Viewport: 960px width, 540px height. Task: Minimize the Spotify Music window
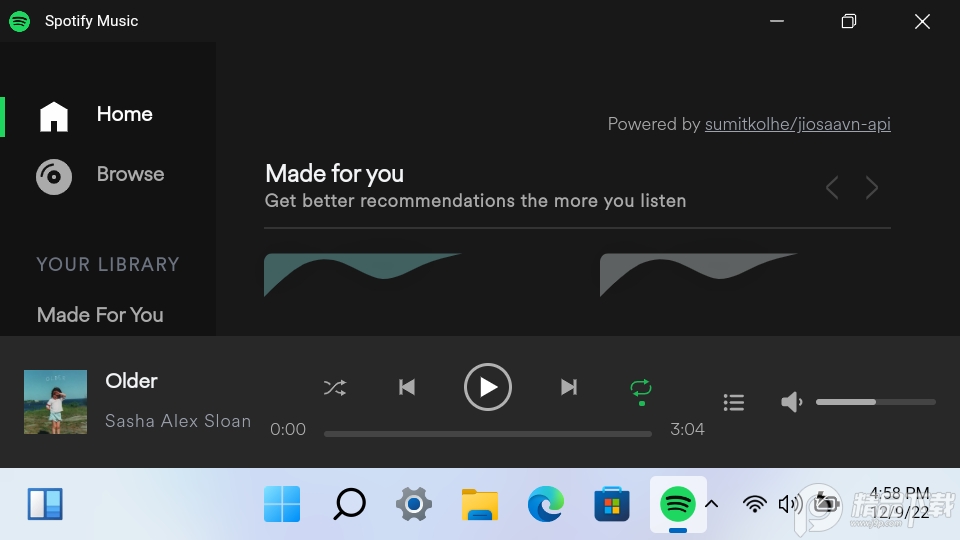coord(776,21)
